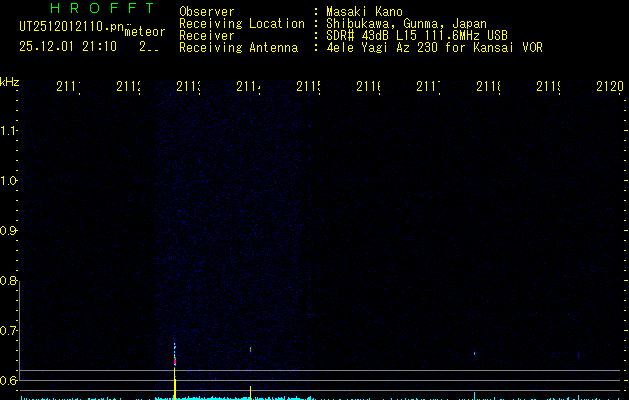
Task: Click the 0.9 kHz axis label
Action: coord(8,231)
